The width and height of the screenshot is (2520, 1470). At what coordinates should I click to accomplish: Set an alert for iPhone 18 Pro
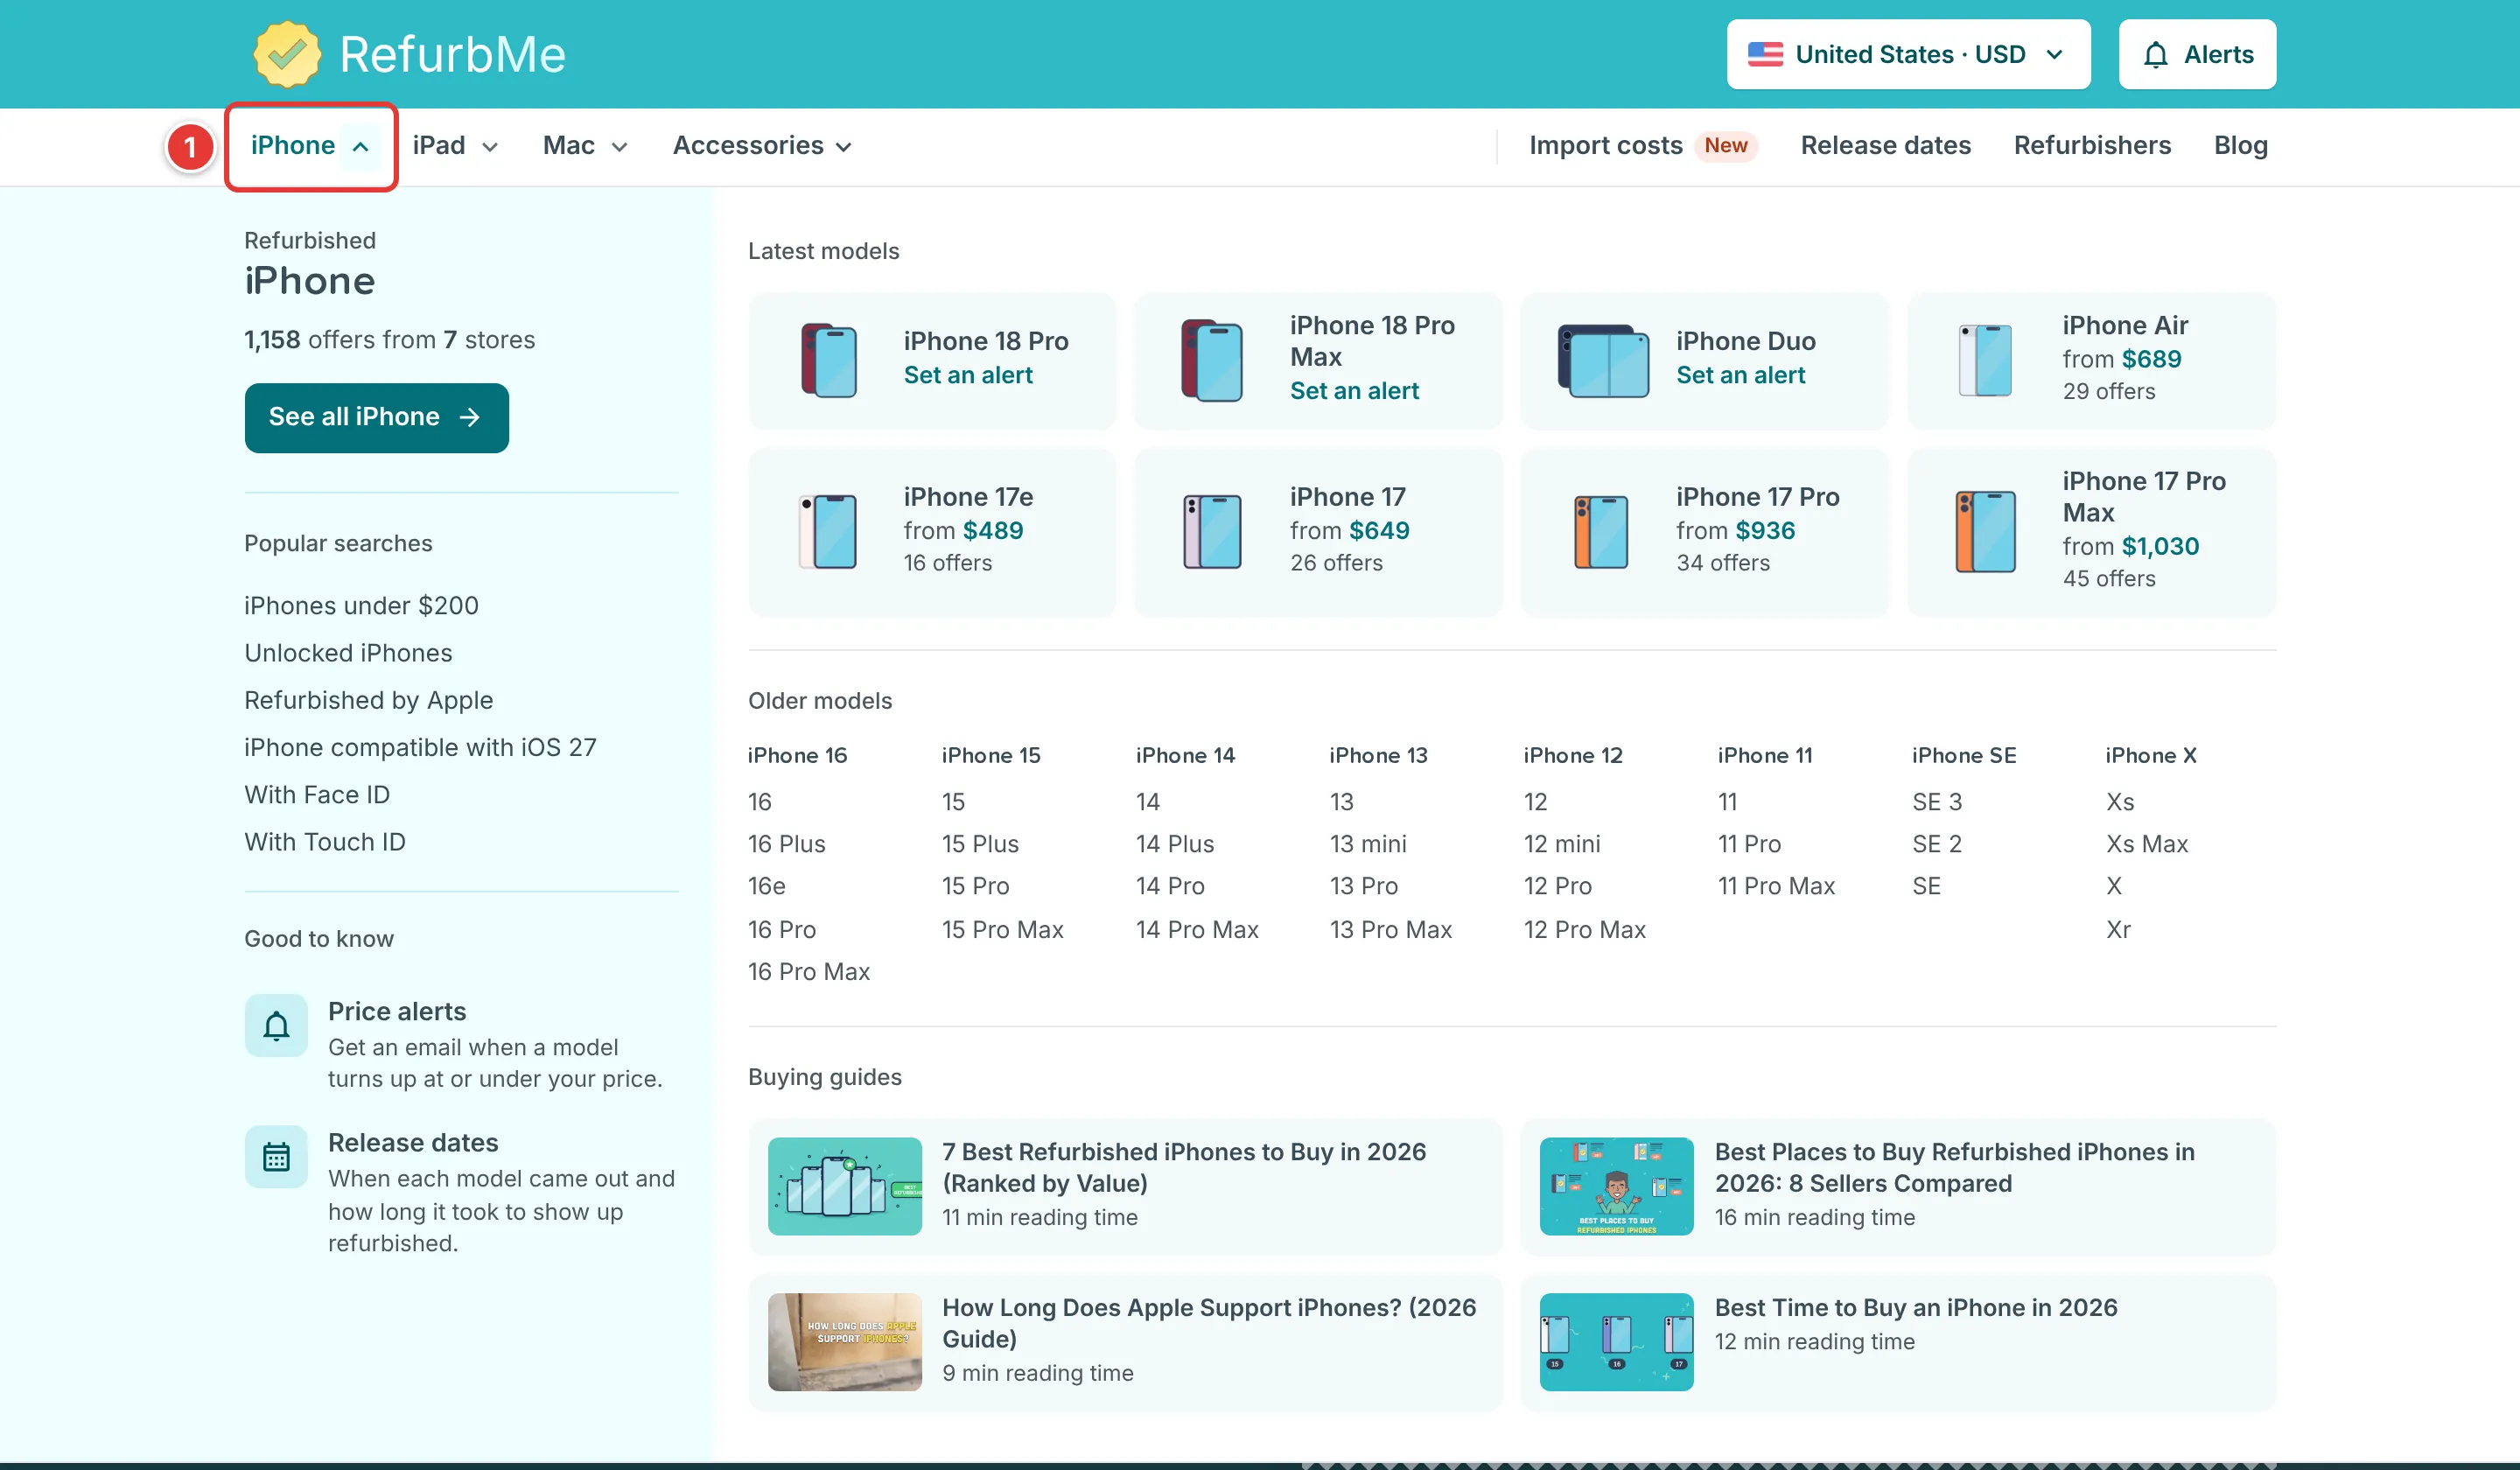967,375
